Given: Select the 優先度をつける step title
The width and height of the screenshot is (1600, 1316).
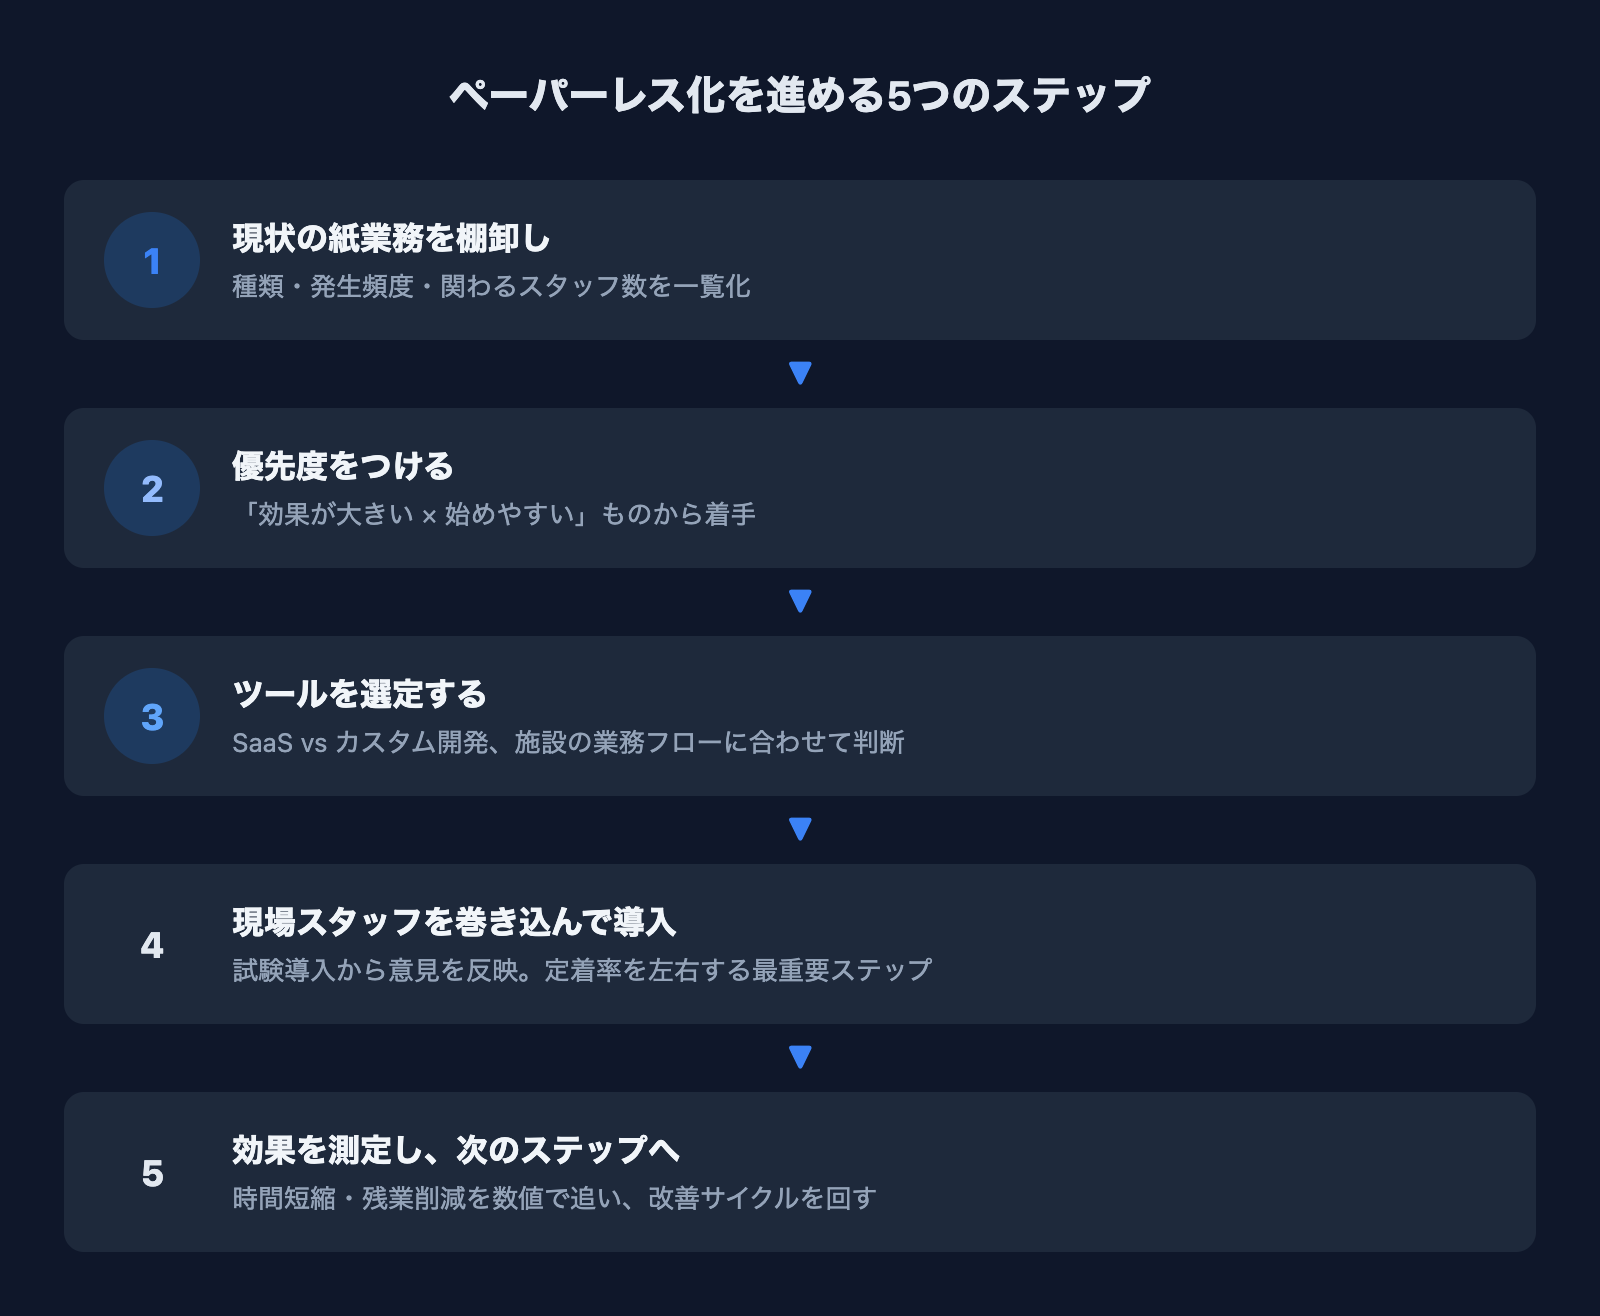Looking at the screenshot, I should click(x=343, y=466).
